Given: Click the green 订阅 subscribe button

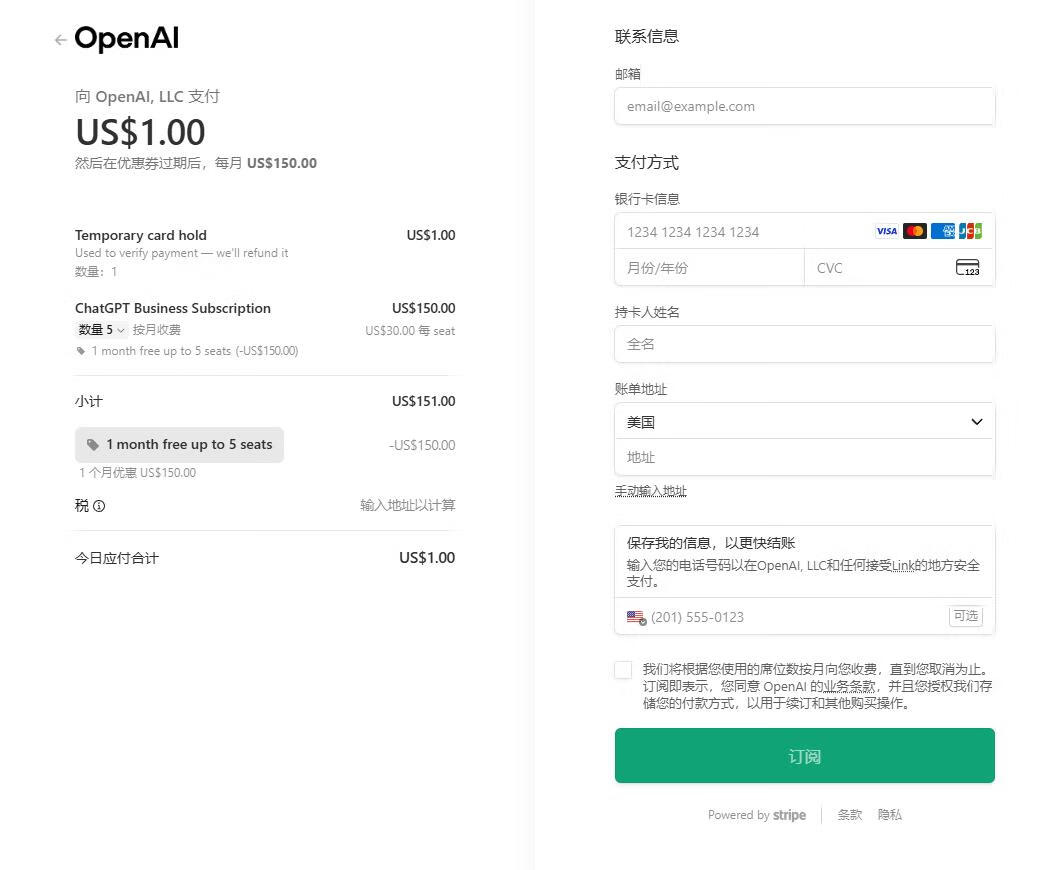Looking at the screenshot, I should (x=804, y=756).
